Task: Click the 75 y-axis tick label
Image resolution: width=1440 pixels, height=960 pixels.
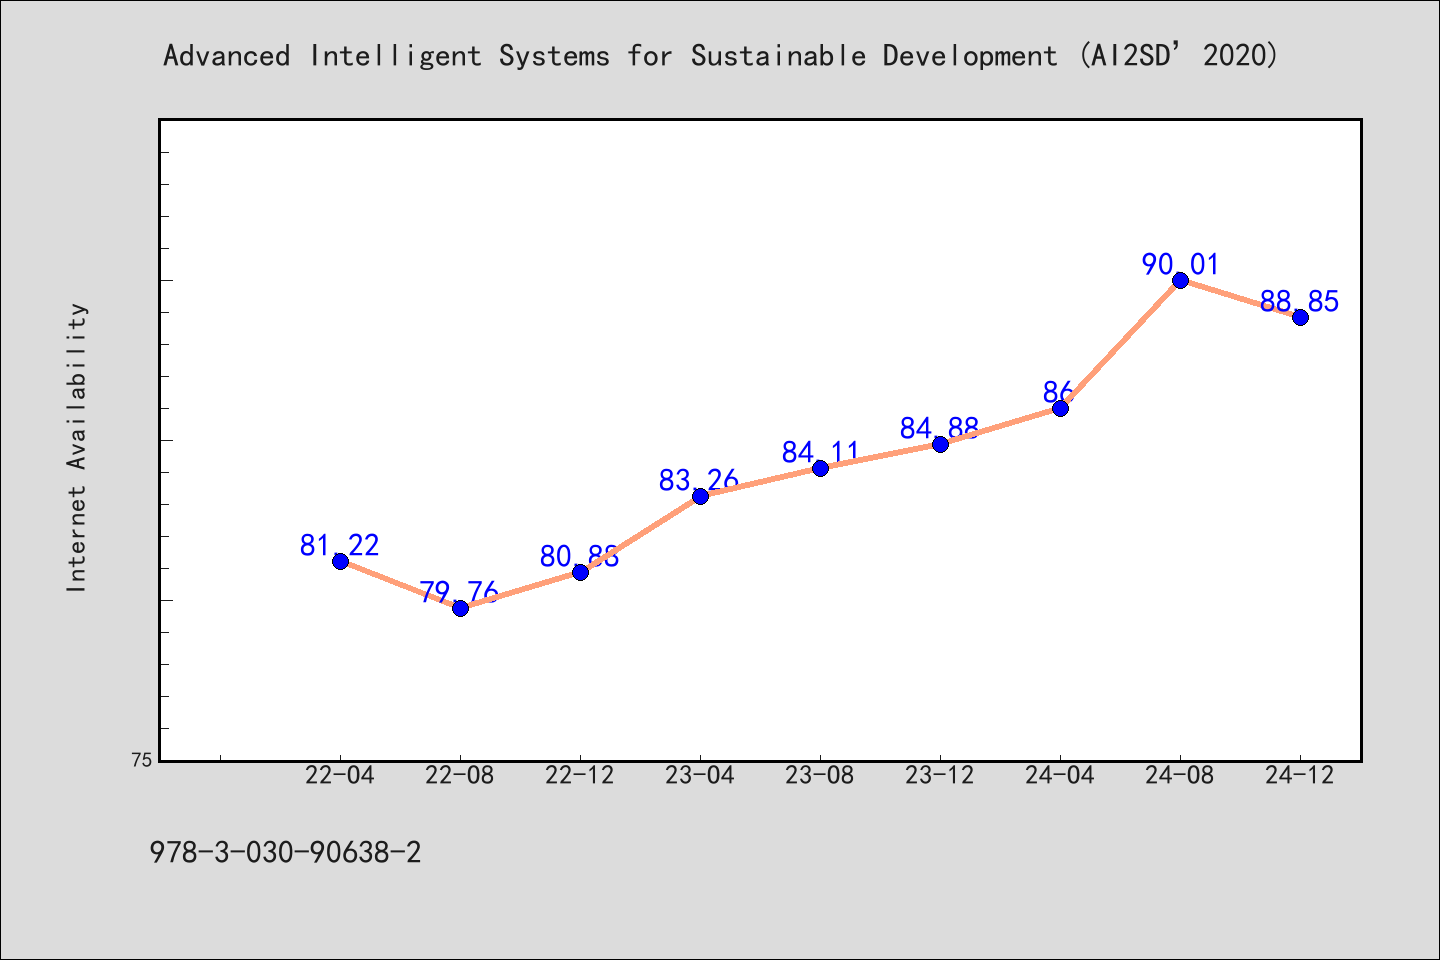Action: click(142, 760)
